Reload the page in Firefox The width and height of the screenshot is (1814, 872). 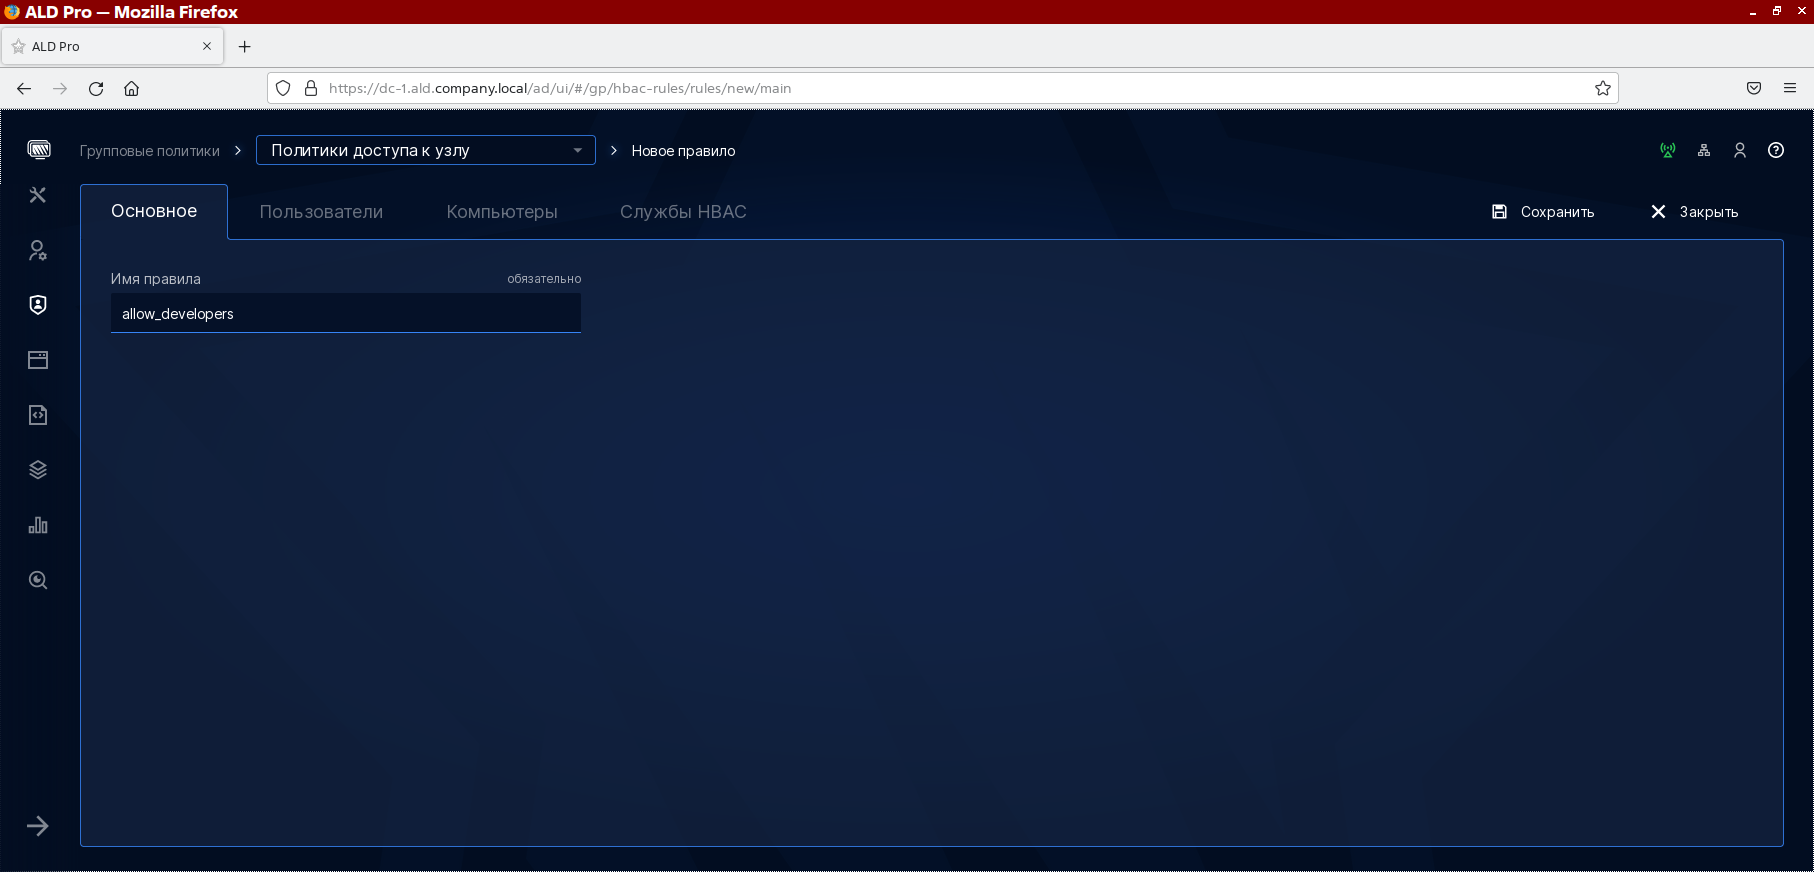(x=96, y=88)
